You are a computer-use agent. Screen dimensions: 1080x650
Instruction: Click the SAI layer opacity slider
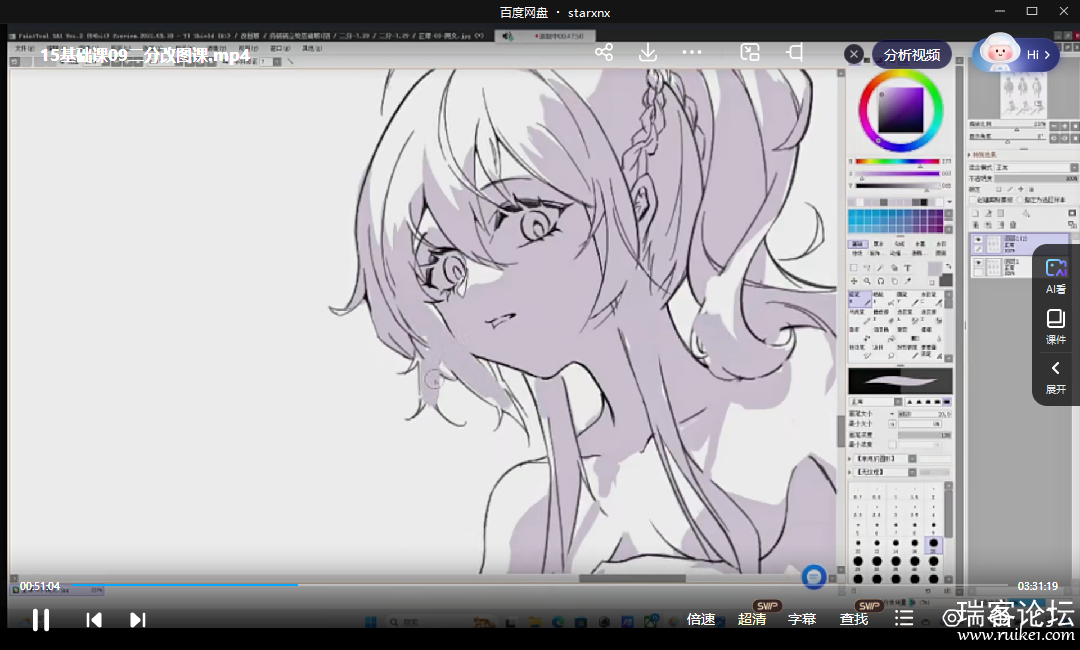tap(1036, 178)
